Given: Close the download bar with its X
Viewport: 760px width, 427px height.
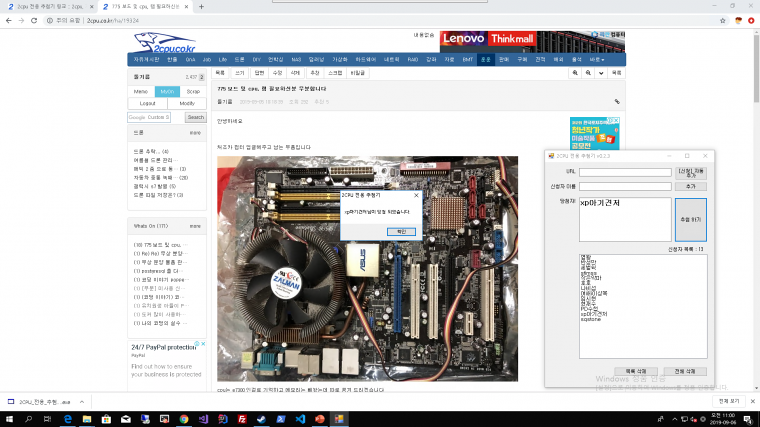Looking at the screenshot, I should (752, 401).
